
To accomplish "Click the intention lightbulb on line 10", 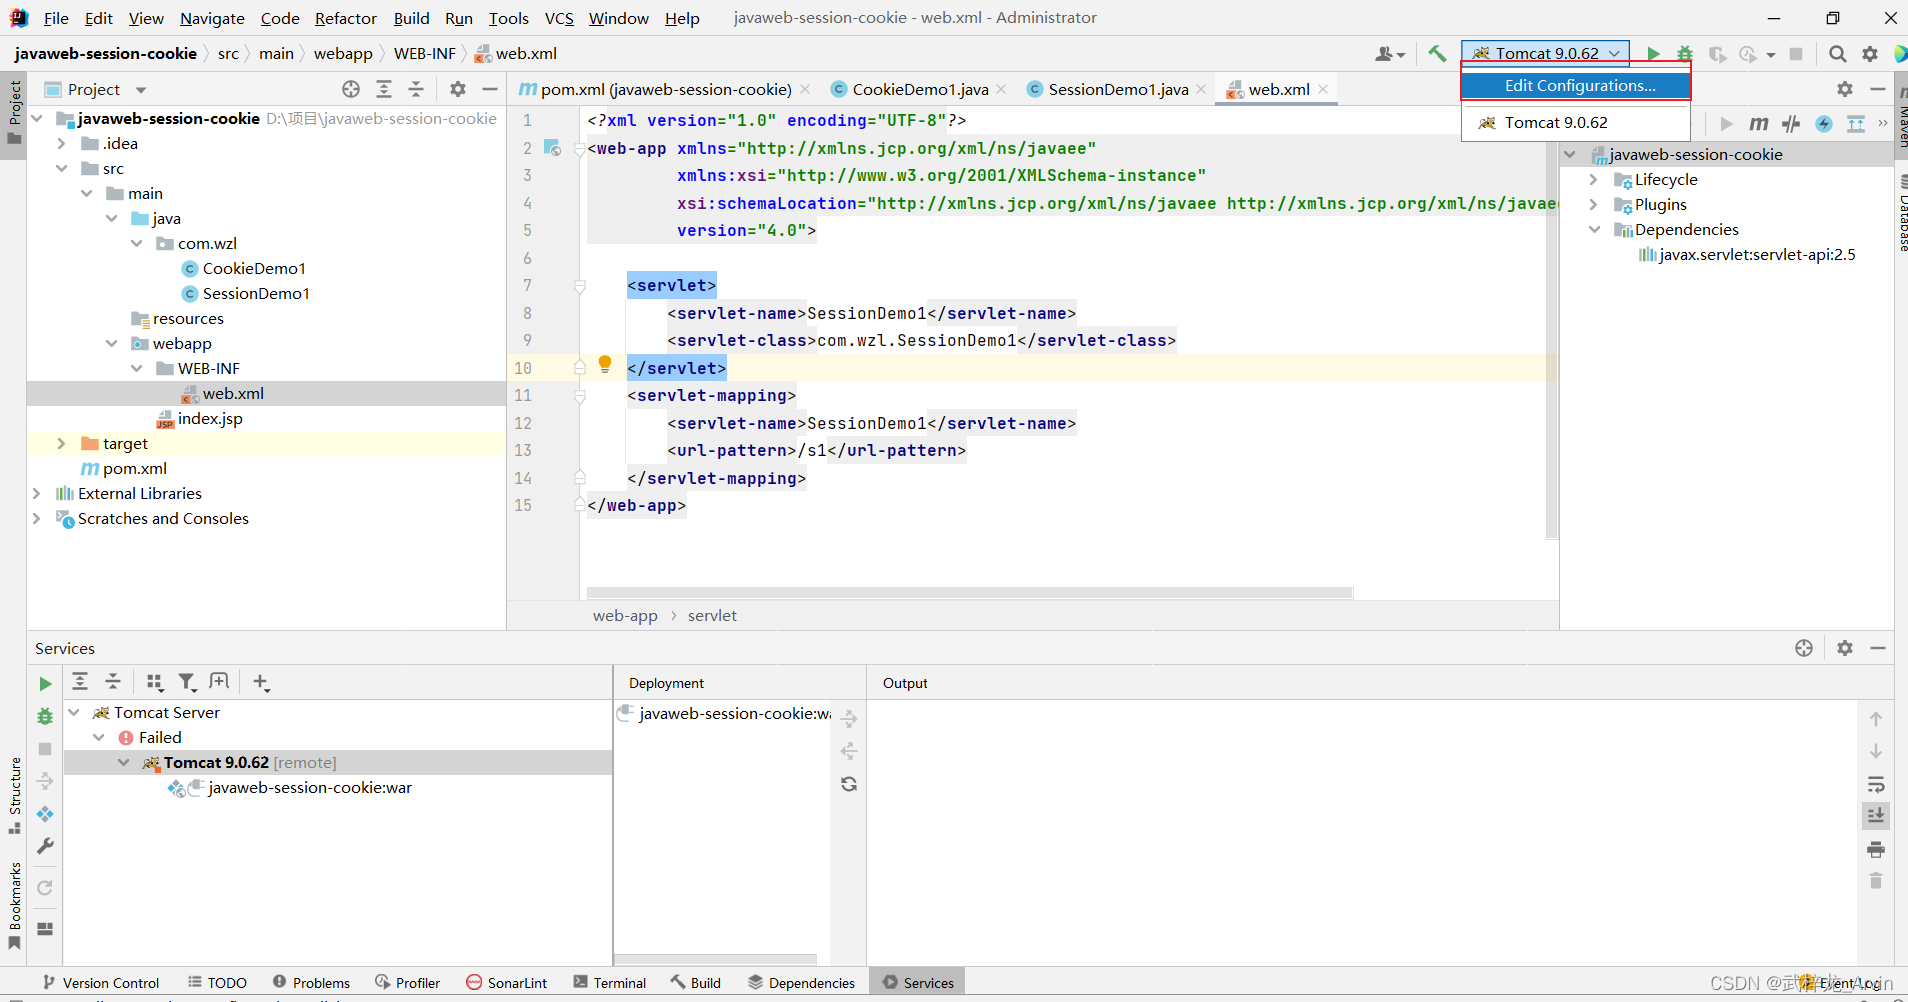I will (605, 364).
